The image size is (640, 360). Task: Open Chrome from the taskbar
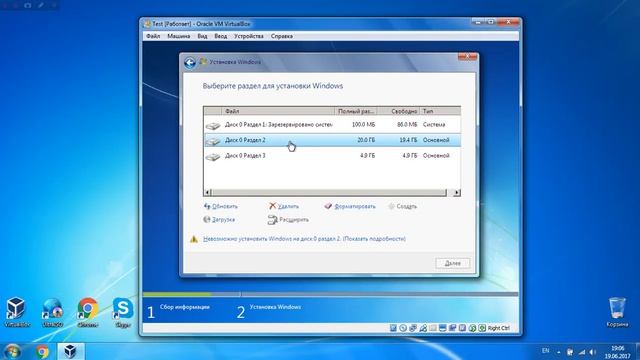click(42, 351)
